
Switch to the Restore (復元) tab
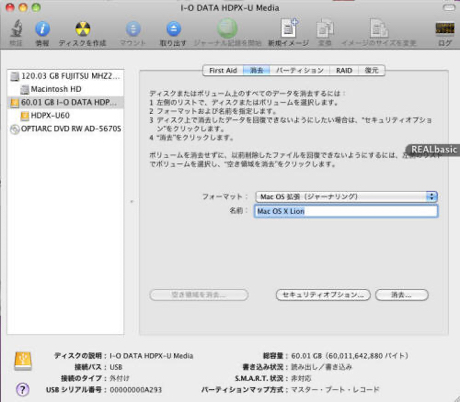pos(371,70)
